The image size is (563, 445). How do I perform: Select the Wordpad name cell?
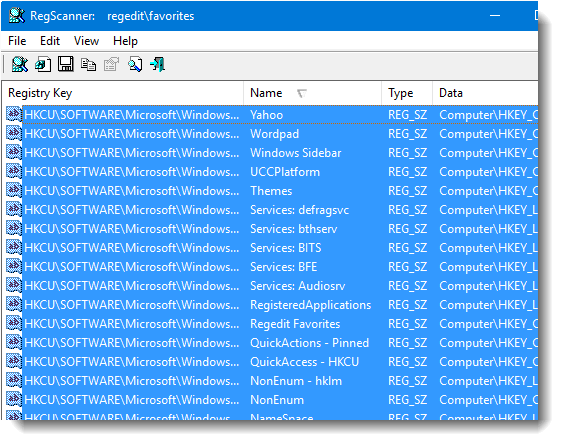(274, 134)
